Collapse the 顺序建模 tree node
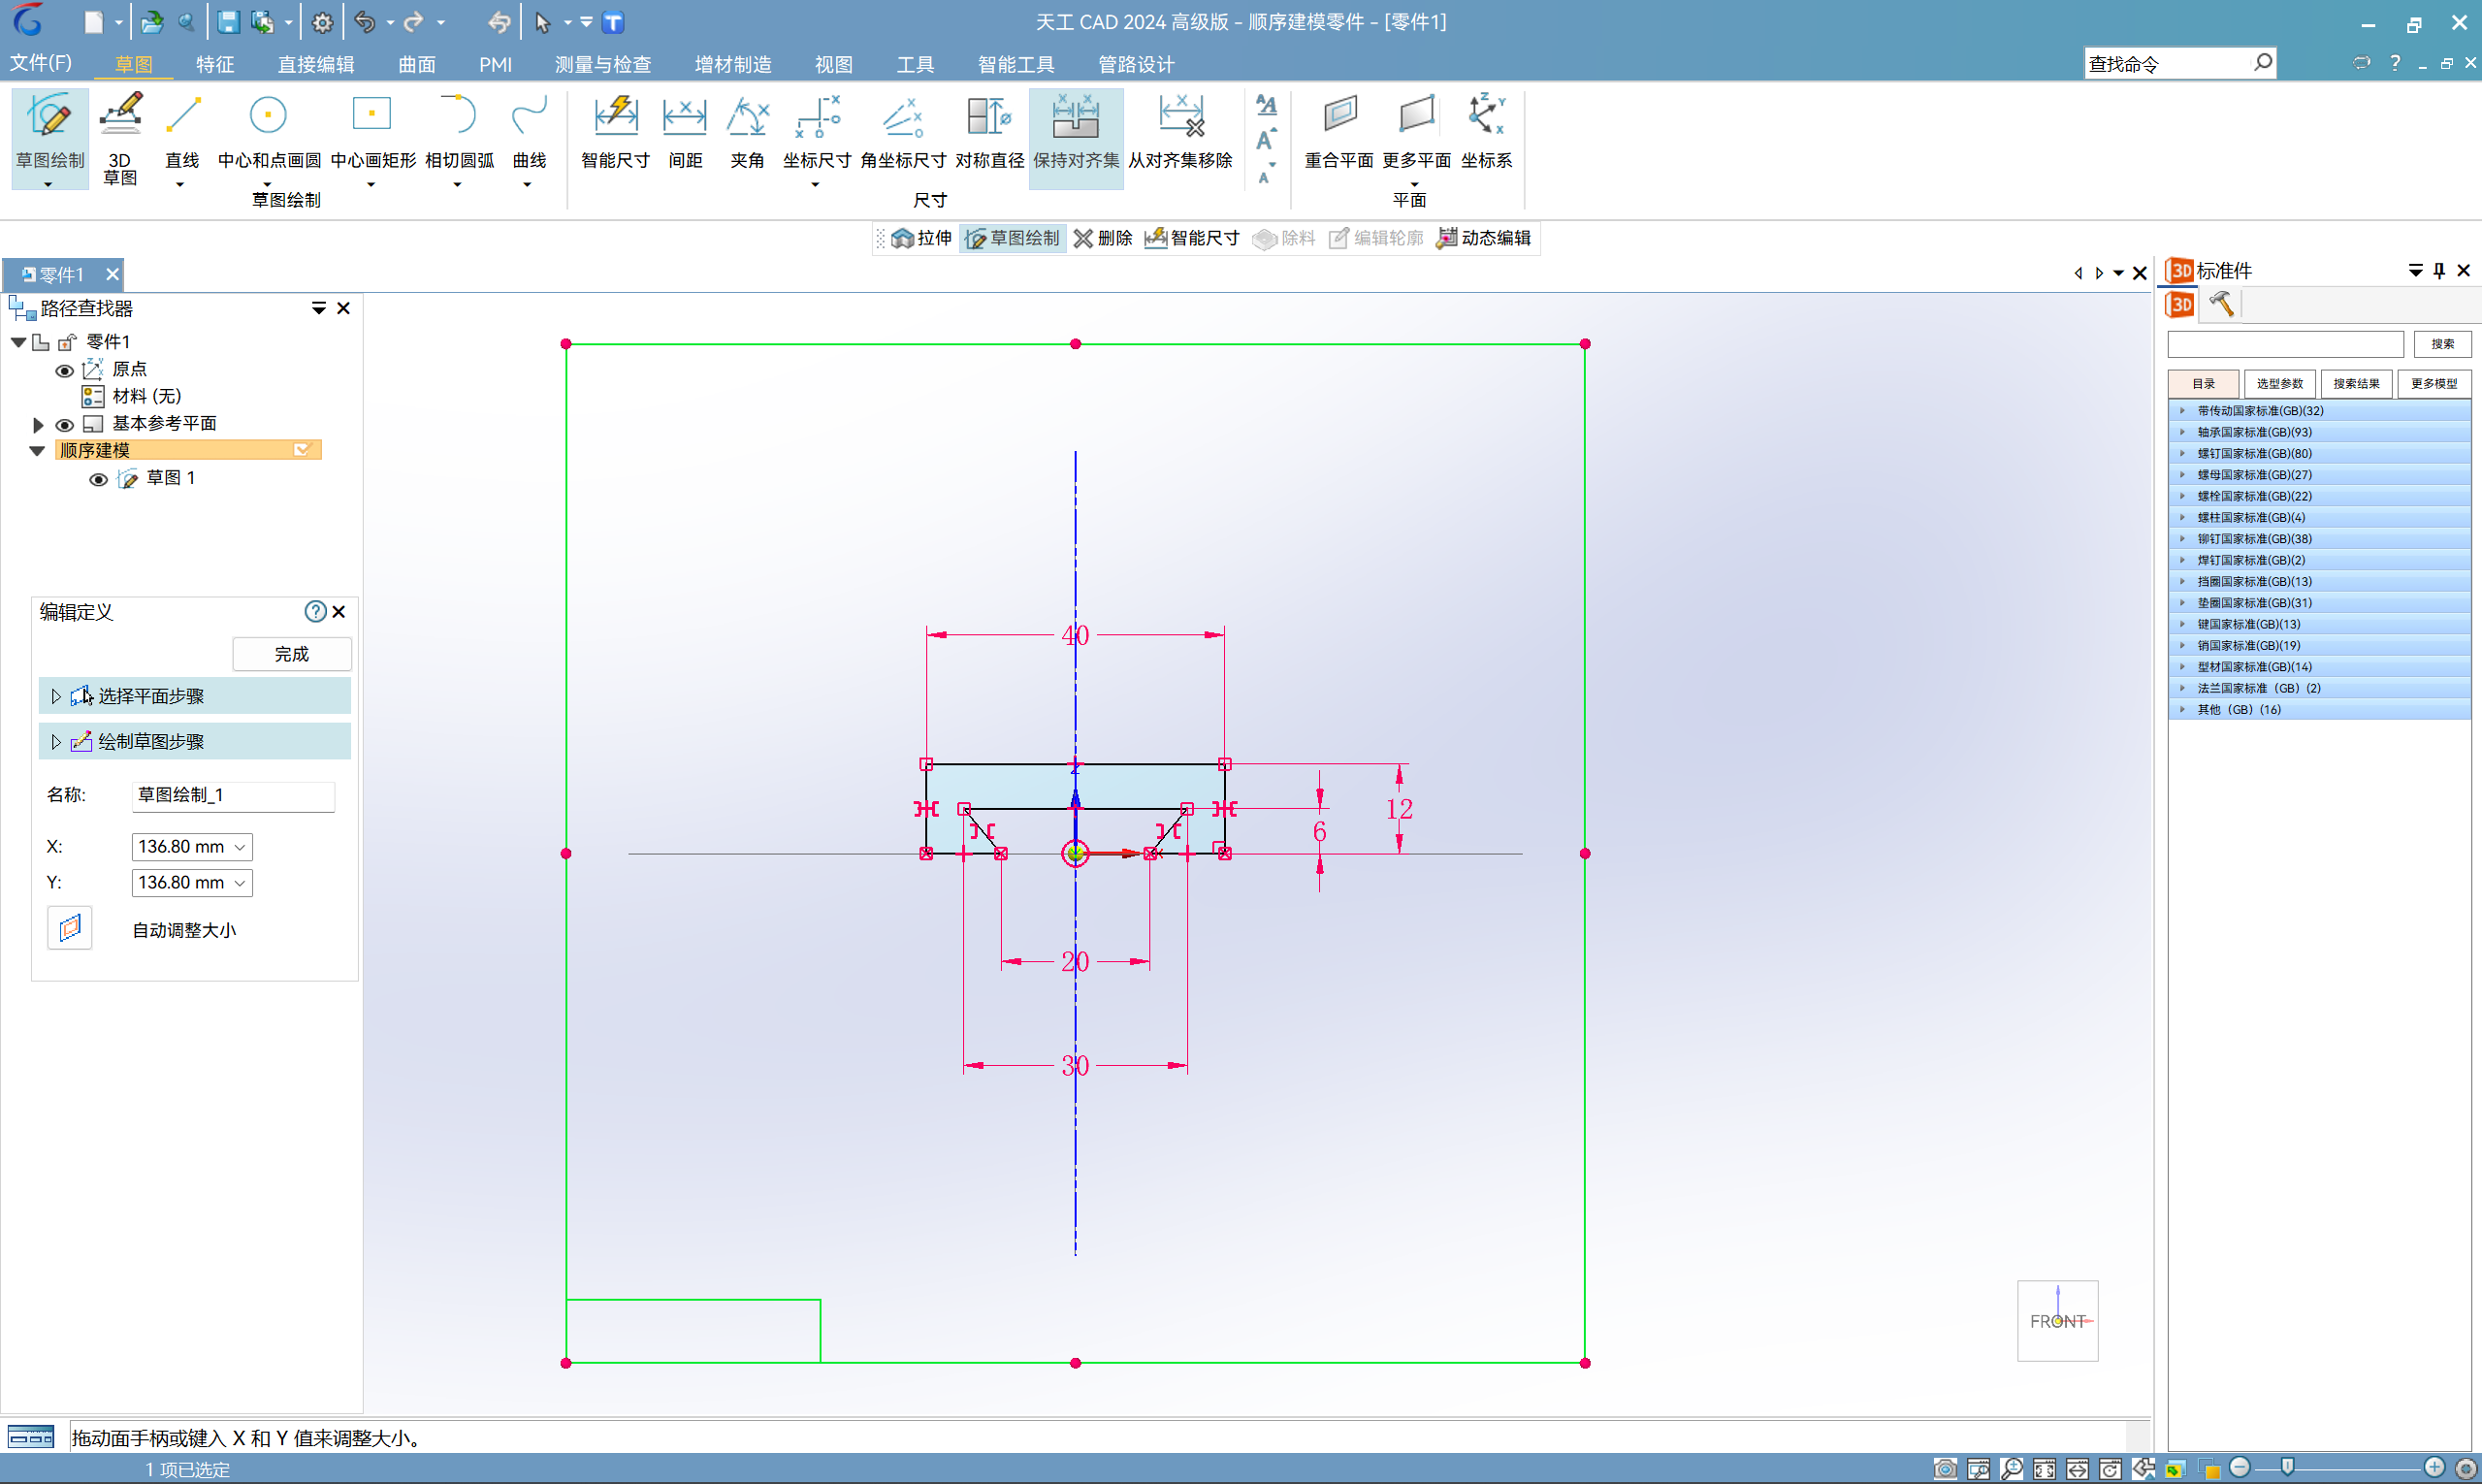 38,451
